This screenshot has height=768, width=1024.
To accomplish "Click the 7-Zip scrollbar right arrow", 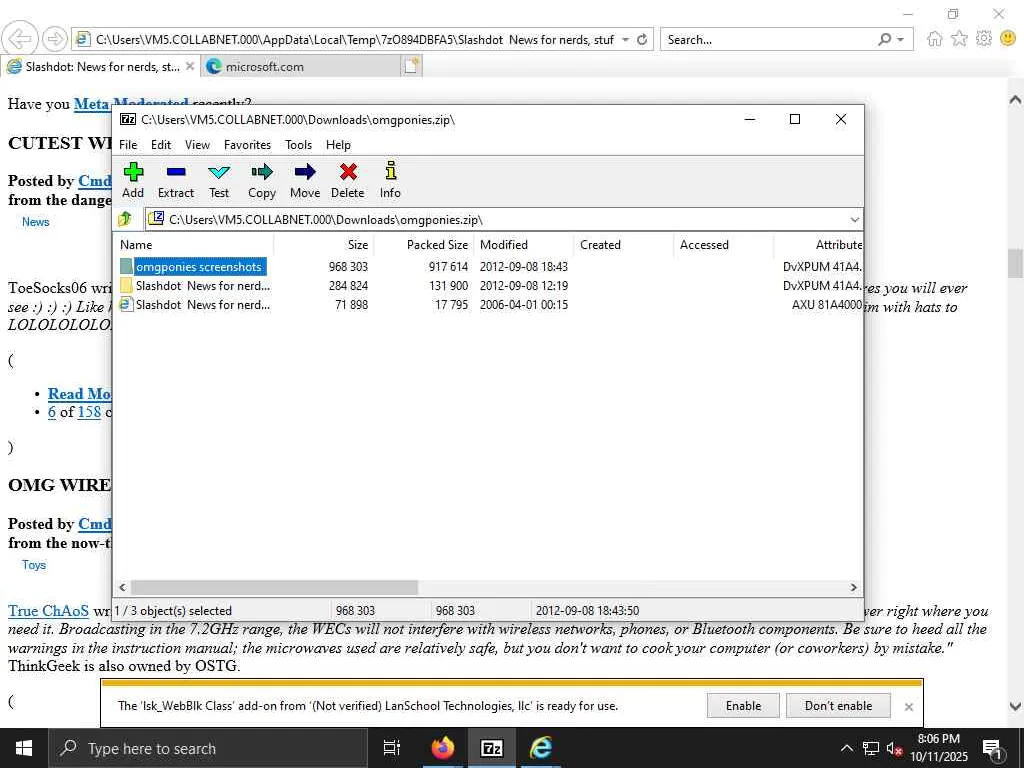I will 854,587.
